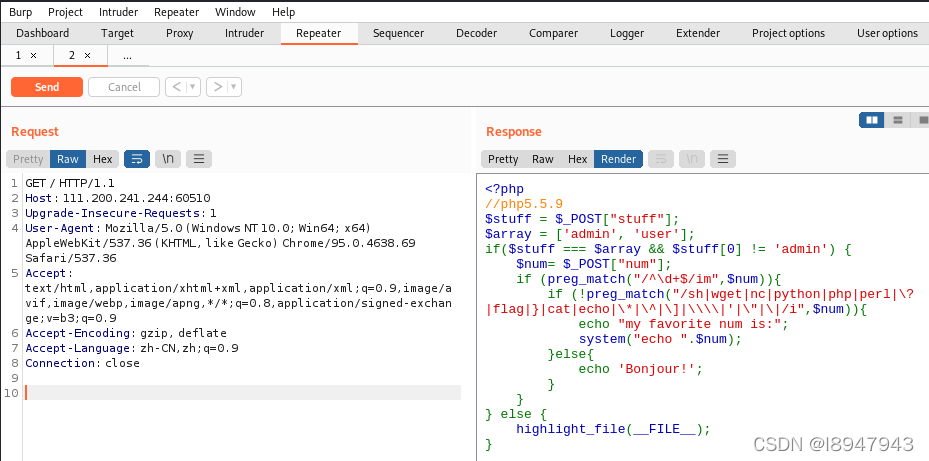
Task: Click the //php5.5.9 comment in response
Action: 524,204
